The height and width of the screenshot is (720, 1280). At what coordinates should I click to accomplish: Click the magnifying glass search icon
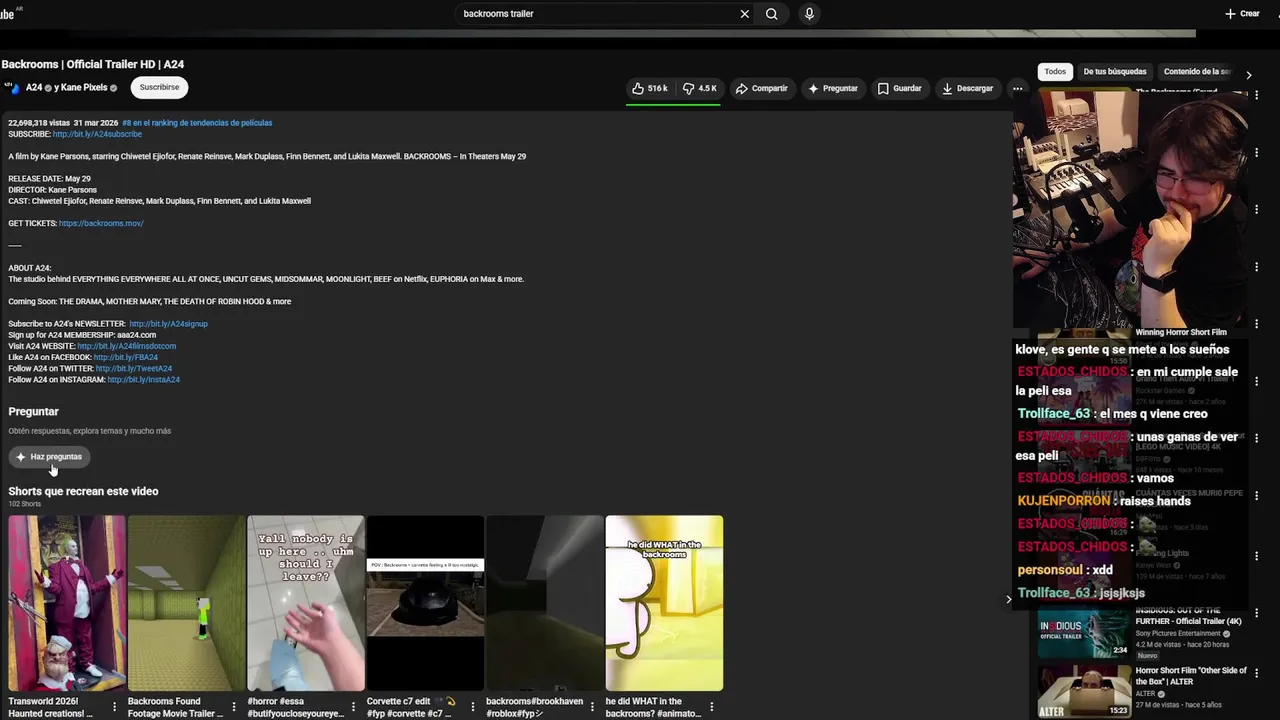pos(771,14)
